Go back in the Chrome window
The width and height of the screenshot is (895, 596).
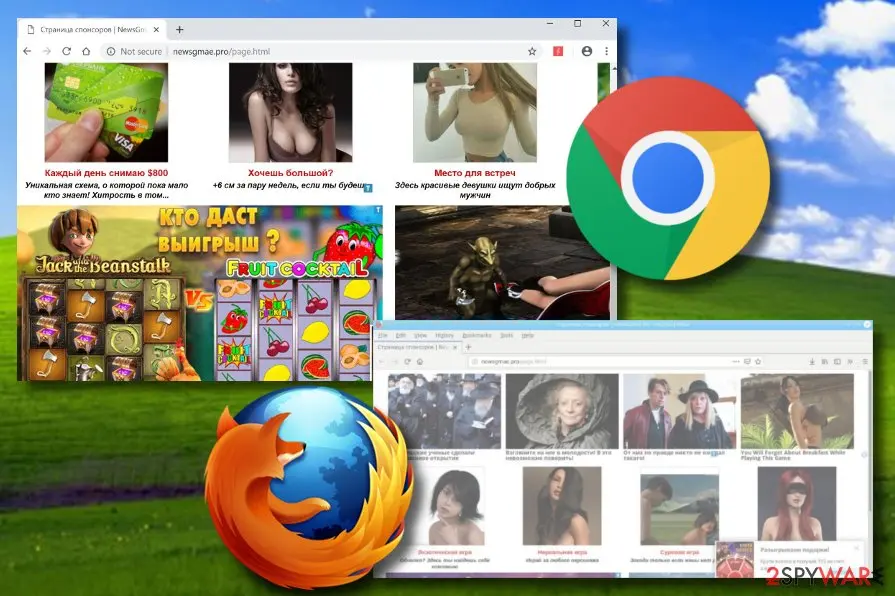coord(27,51)
